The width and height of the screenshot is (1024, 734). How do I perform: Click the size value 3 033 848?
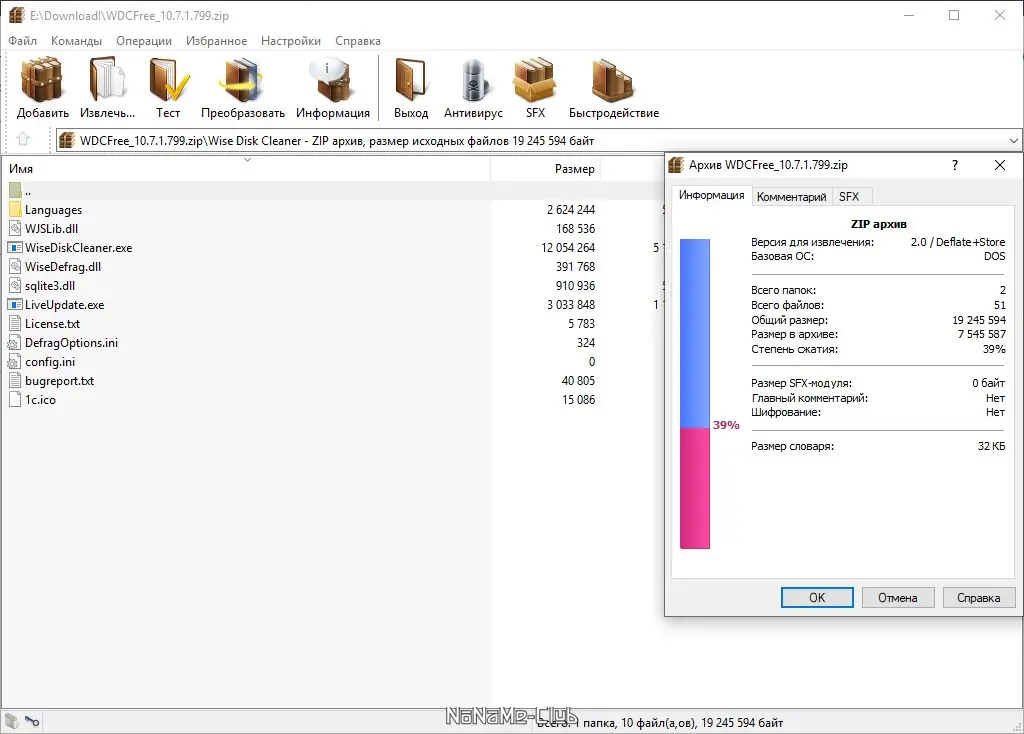point(571,304)
